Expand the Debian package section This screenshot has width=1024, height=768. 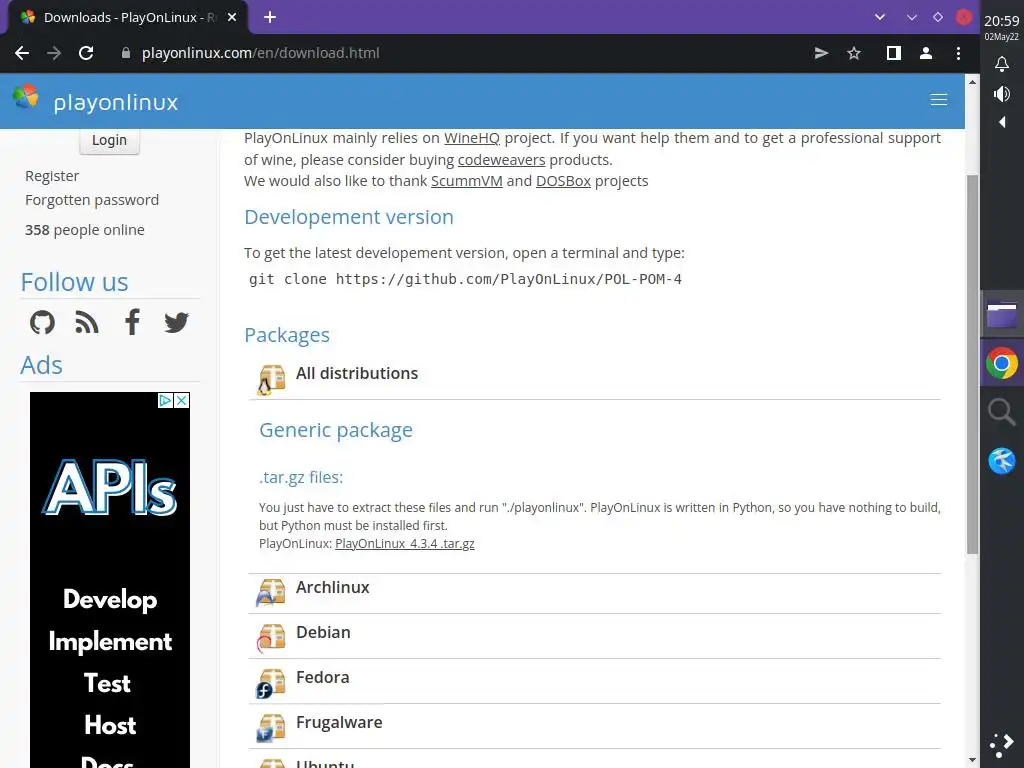click(594, 637)
